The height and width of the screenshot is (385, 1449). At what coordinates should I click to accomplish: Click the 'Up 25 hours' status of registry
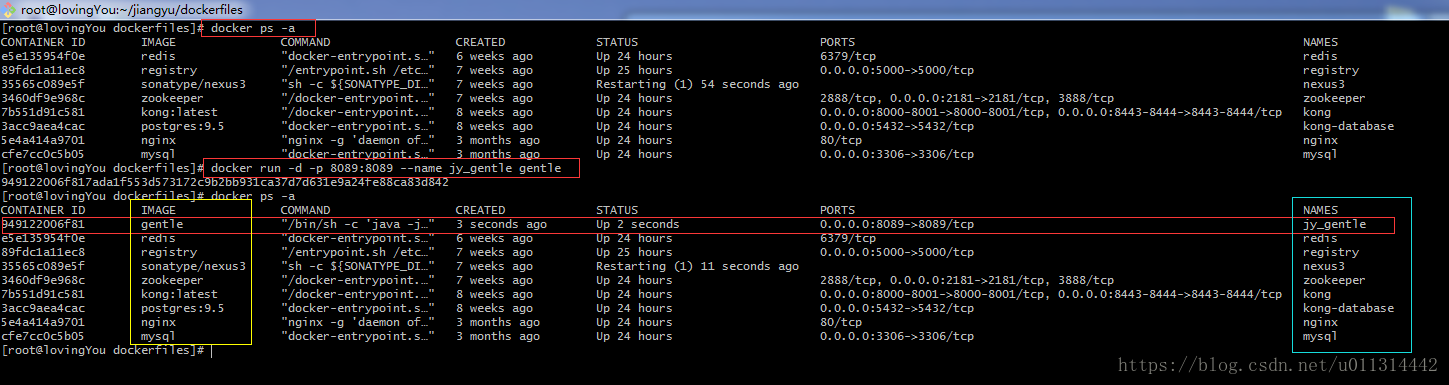(634, 70)
